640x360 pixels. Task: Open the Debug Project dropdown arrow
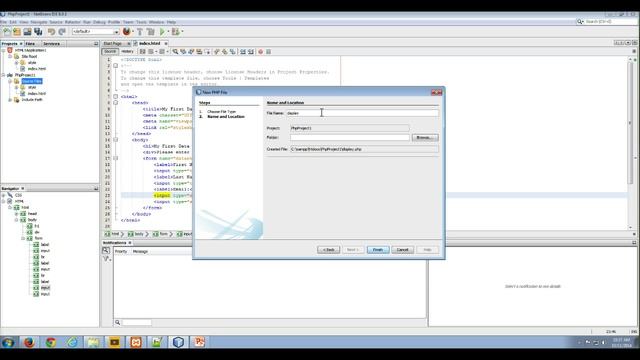click(x=182, y=31)
